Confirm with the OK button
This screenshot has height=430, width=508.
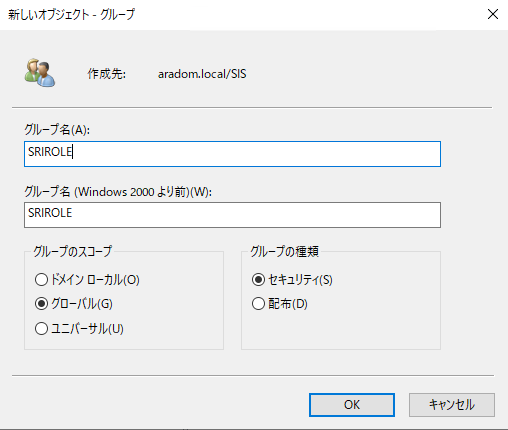[x=352, y=405]
